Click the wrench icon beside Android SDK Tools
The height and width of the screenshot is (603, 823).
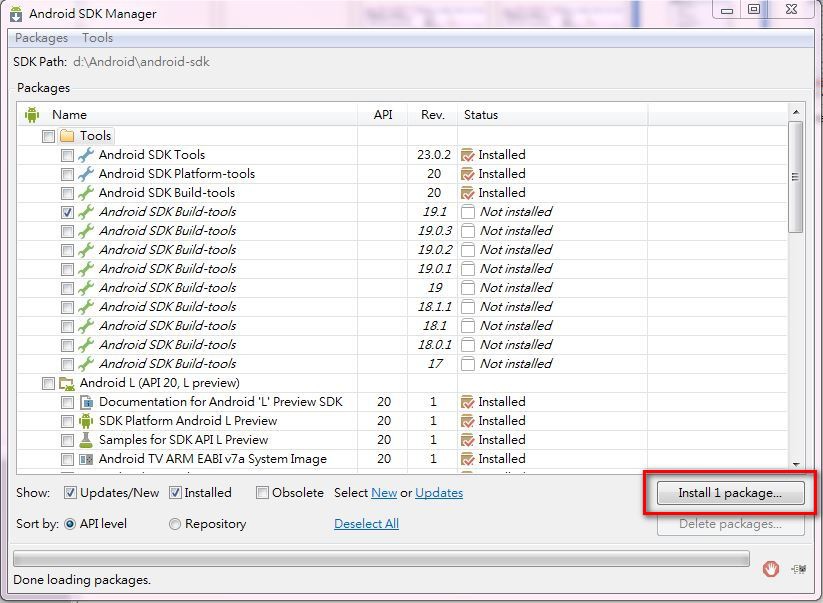pyautogui.click(x=86, y=155)
